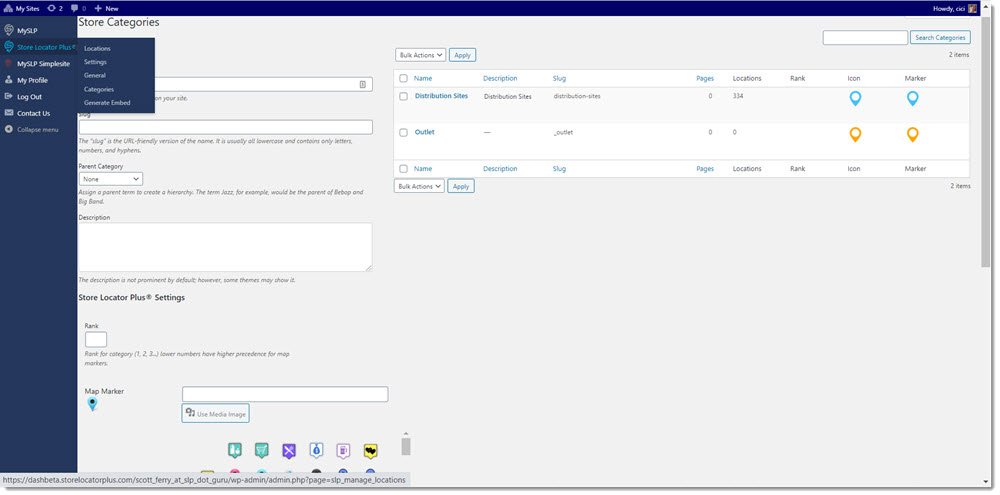Viewport: 1000px width, 495px height.
Task: Open the Distribution Sites category link
Action: pos(441,96)
